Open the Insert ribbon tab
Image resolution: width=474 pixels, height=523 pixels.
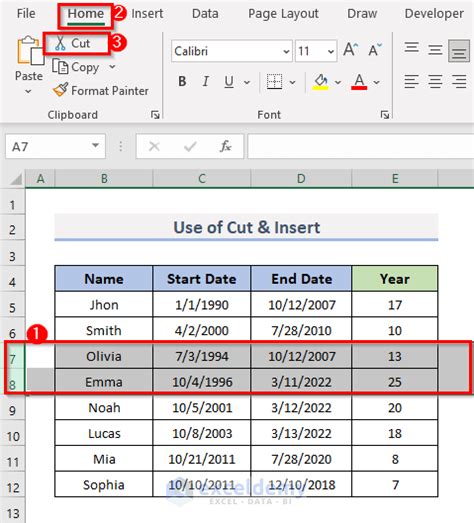pyautogui.click(x=147, y=14)
